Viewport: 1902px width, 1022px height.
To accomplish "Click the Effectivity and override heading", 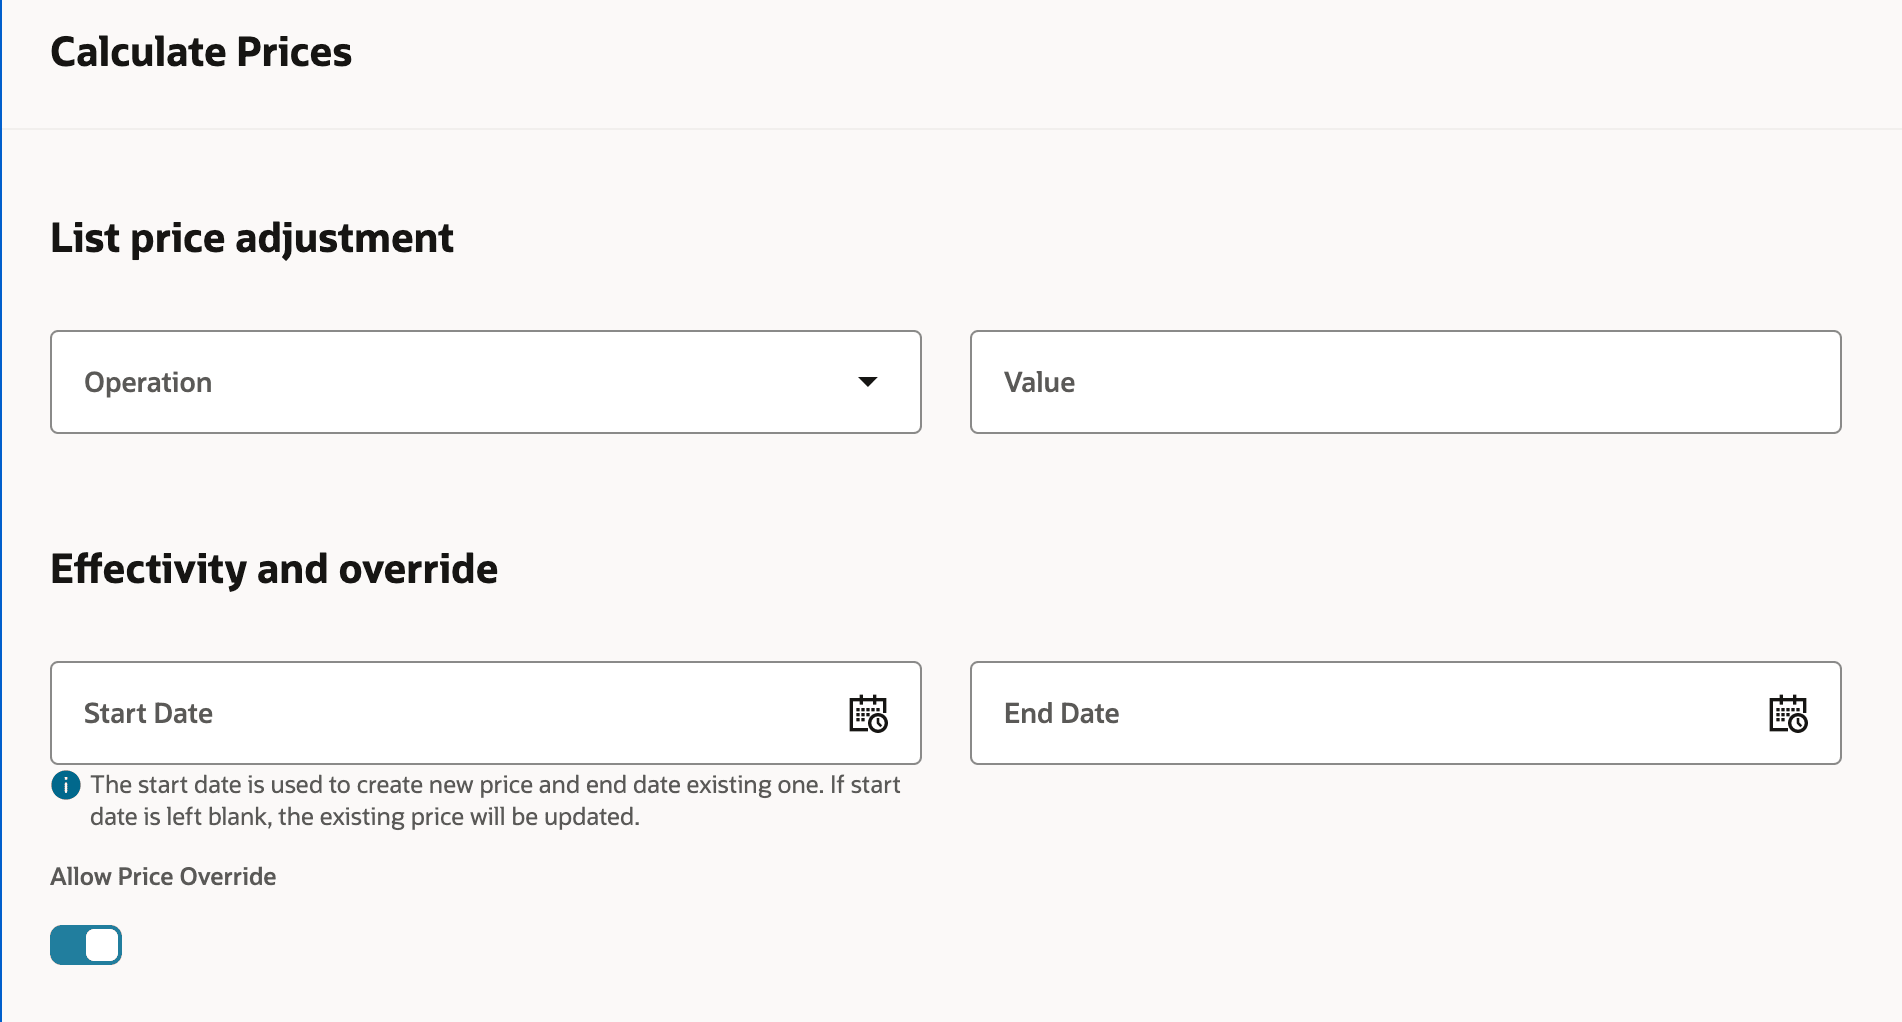I will [x=274, y=569].
